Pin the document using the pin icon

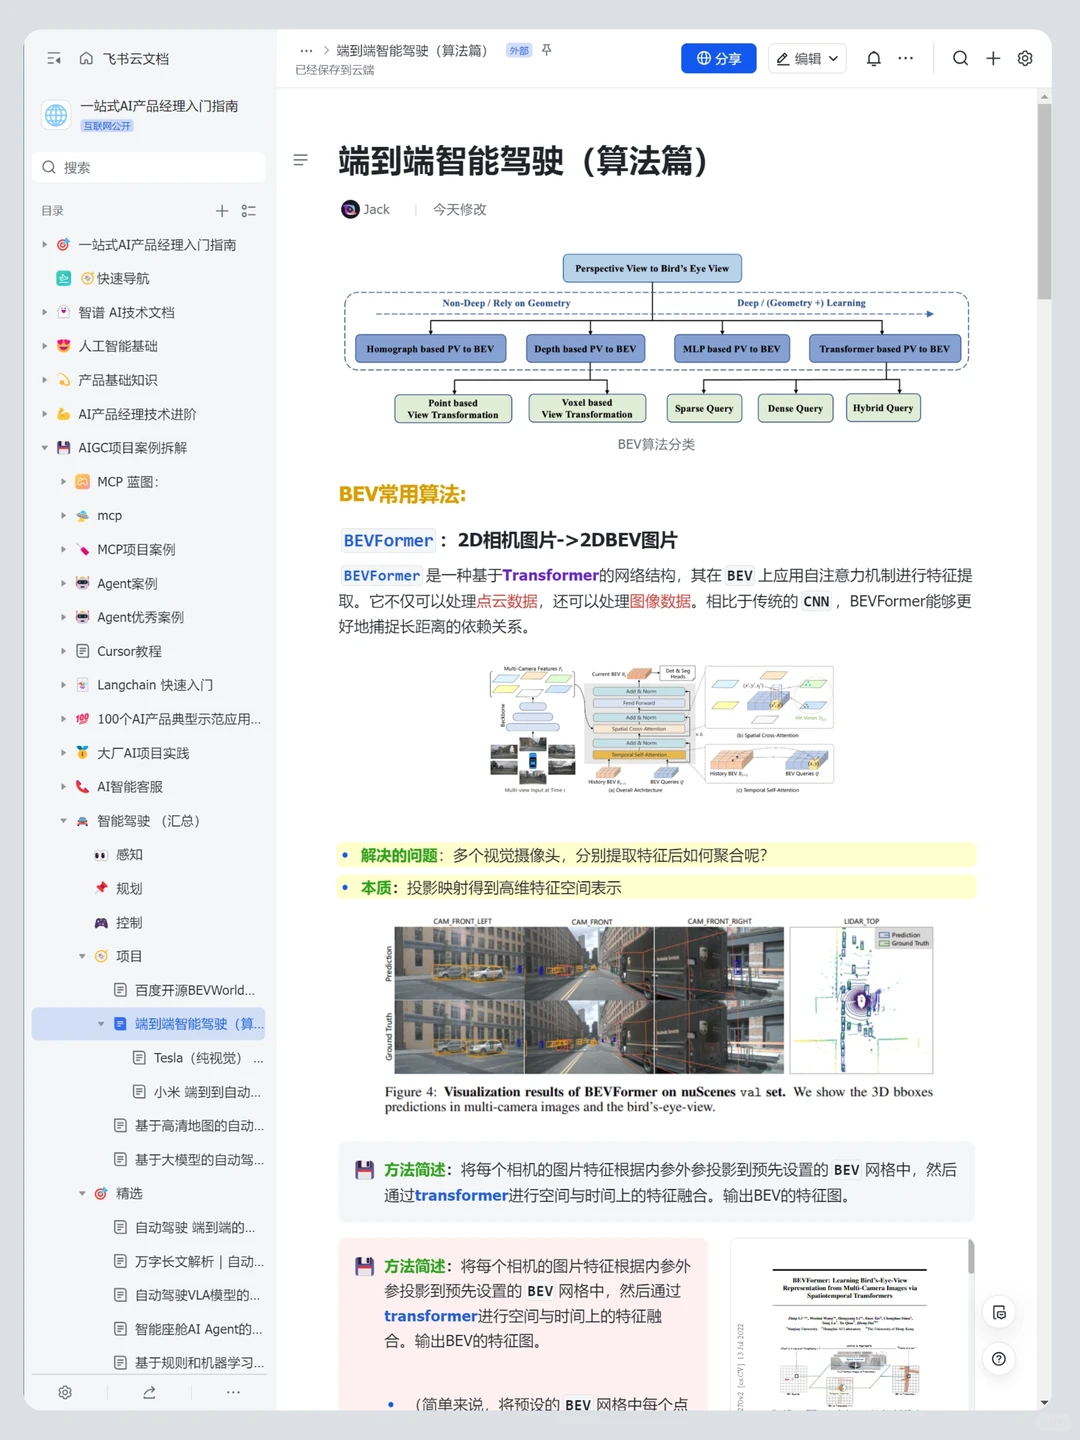(x=545, y=49)
